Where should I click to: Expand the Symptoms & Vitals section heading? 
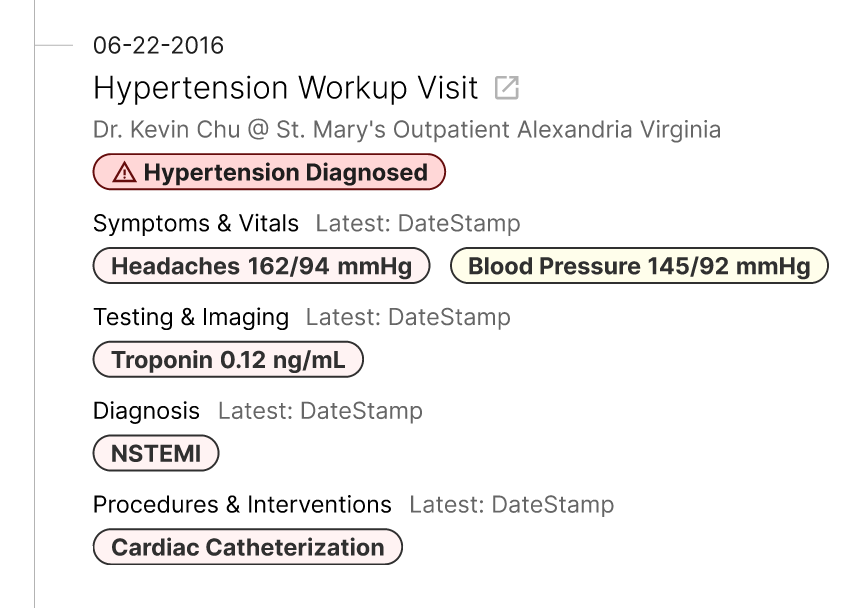196,223
